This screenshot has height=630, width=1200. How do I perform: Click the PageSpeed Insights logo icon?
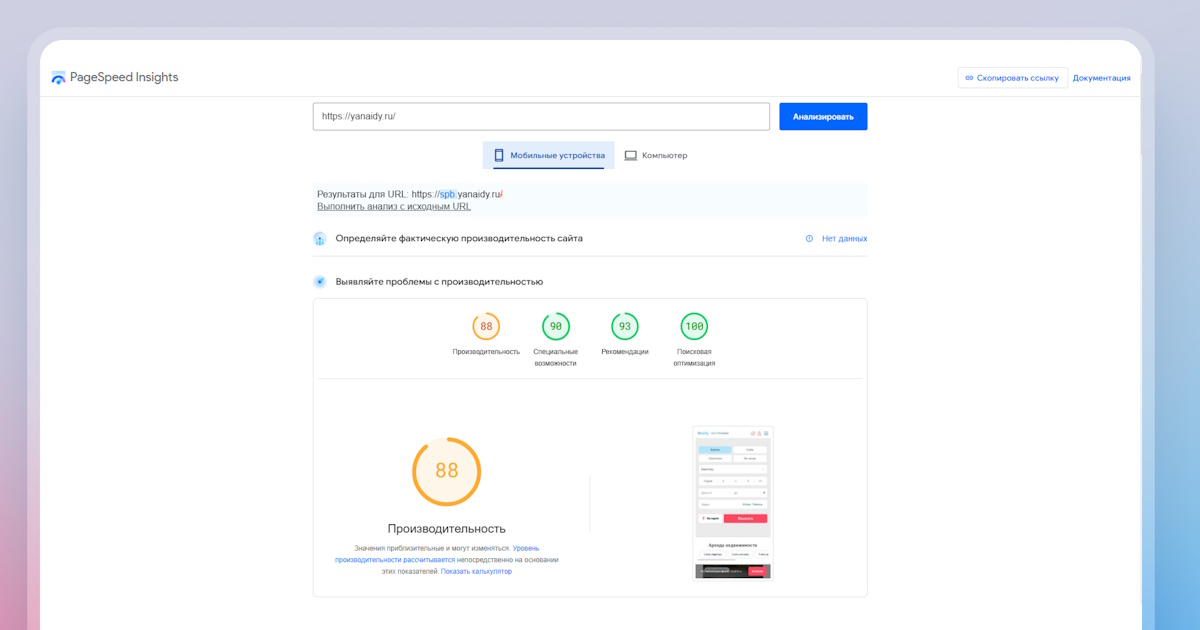click(x=58, y=78)
